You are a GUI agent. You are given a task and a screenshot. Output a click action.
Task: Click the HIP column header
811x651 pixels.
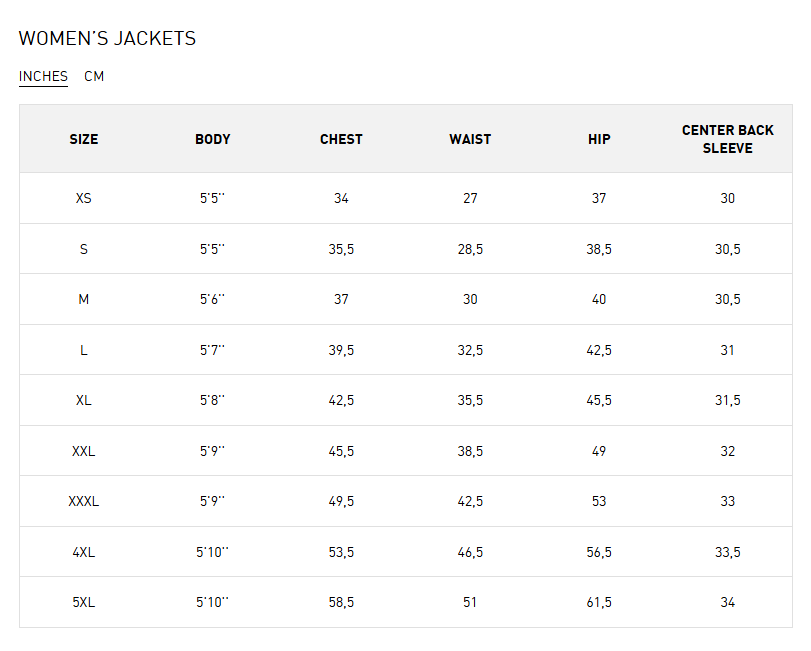599,139
